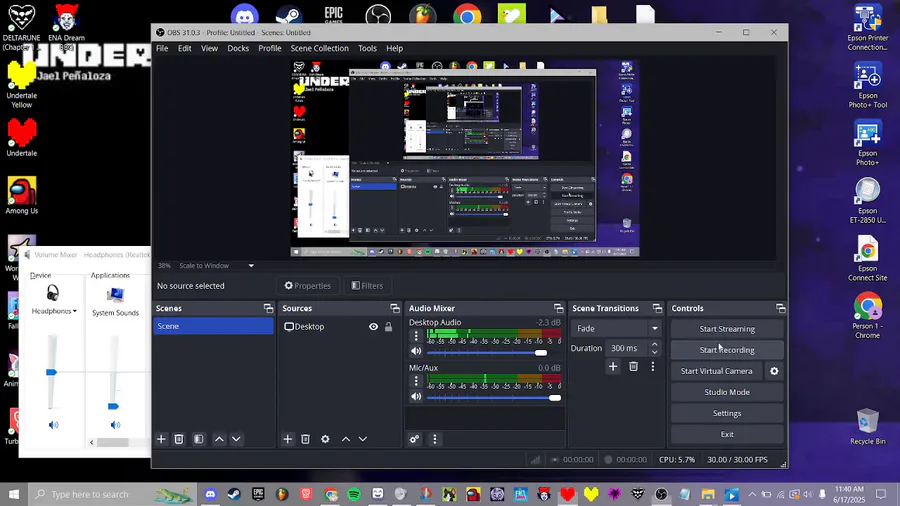Open Audio Mixer menu three-dots at bottom
Viewport: 900px width, 506px height.
coord(435,439)
